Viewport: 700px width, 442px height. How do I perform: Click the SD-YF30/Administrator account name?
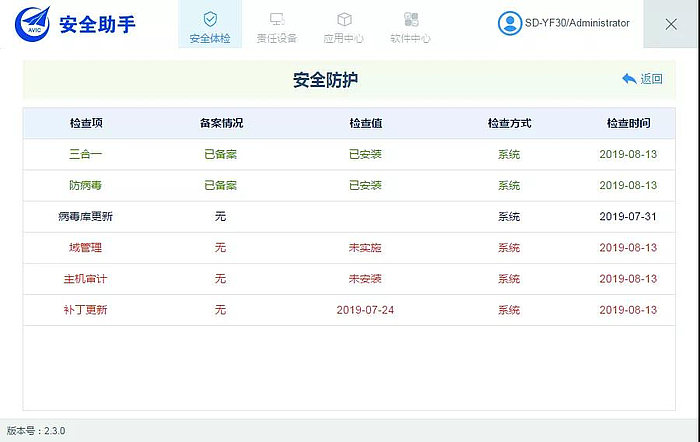tap(579, 23)
